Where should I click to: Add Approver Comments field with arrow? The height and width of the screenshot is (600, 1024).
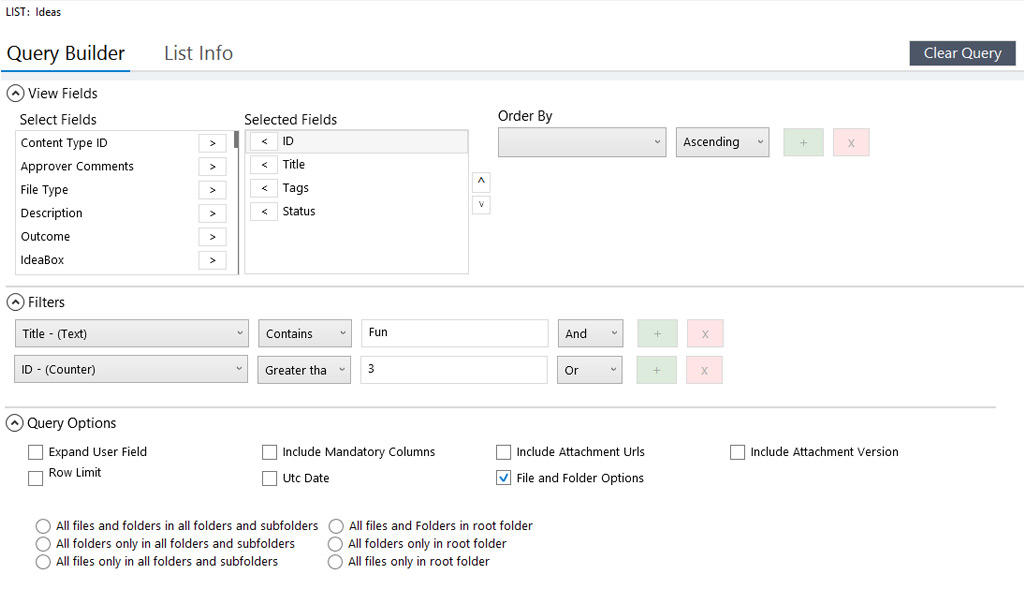coord(212,166)
